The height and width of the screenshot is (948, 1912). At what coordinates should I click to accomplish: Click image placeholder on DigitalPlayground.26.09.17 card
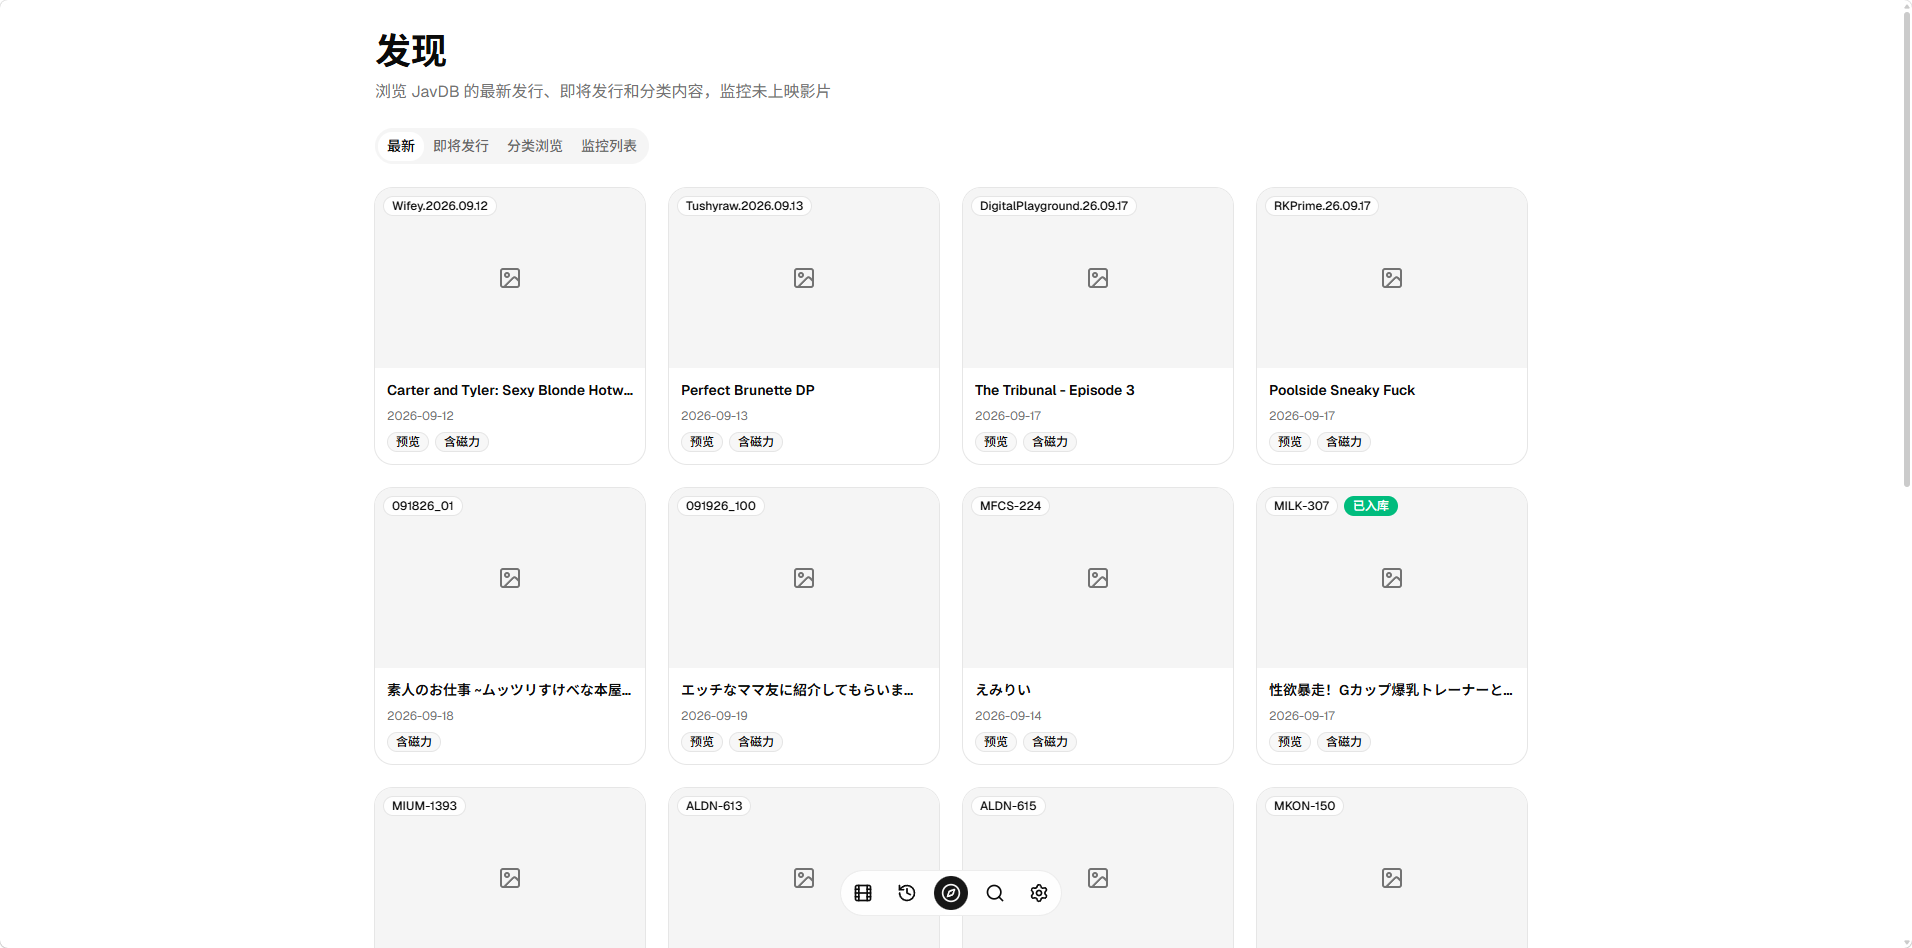1098,278
